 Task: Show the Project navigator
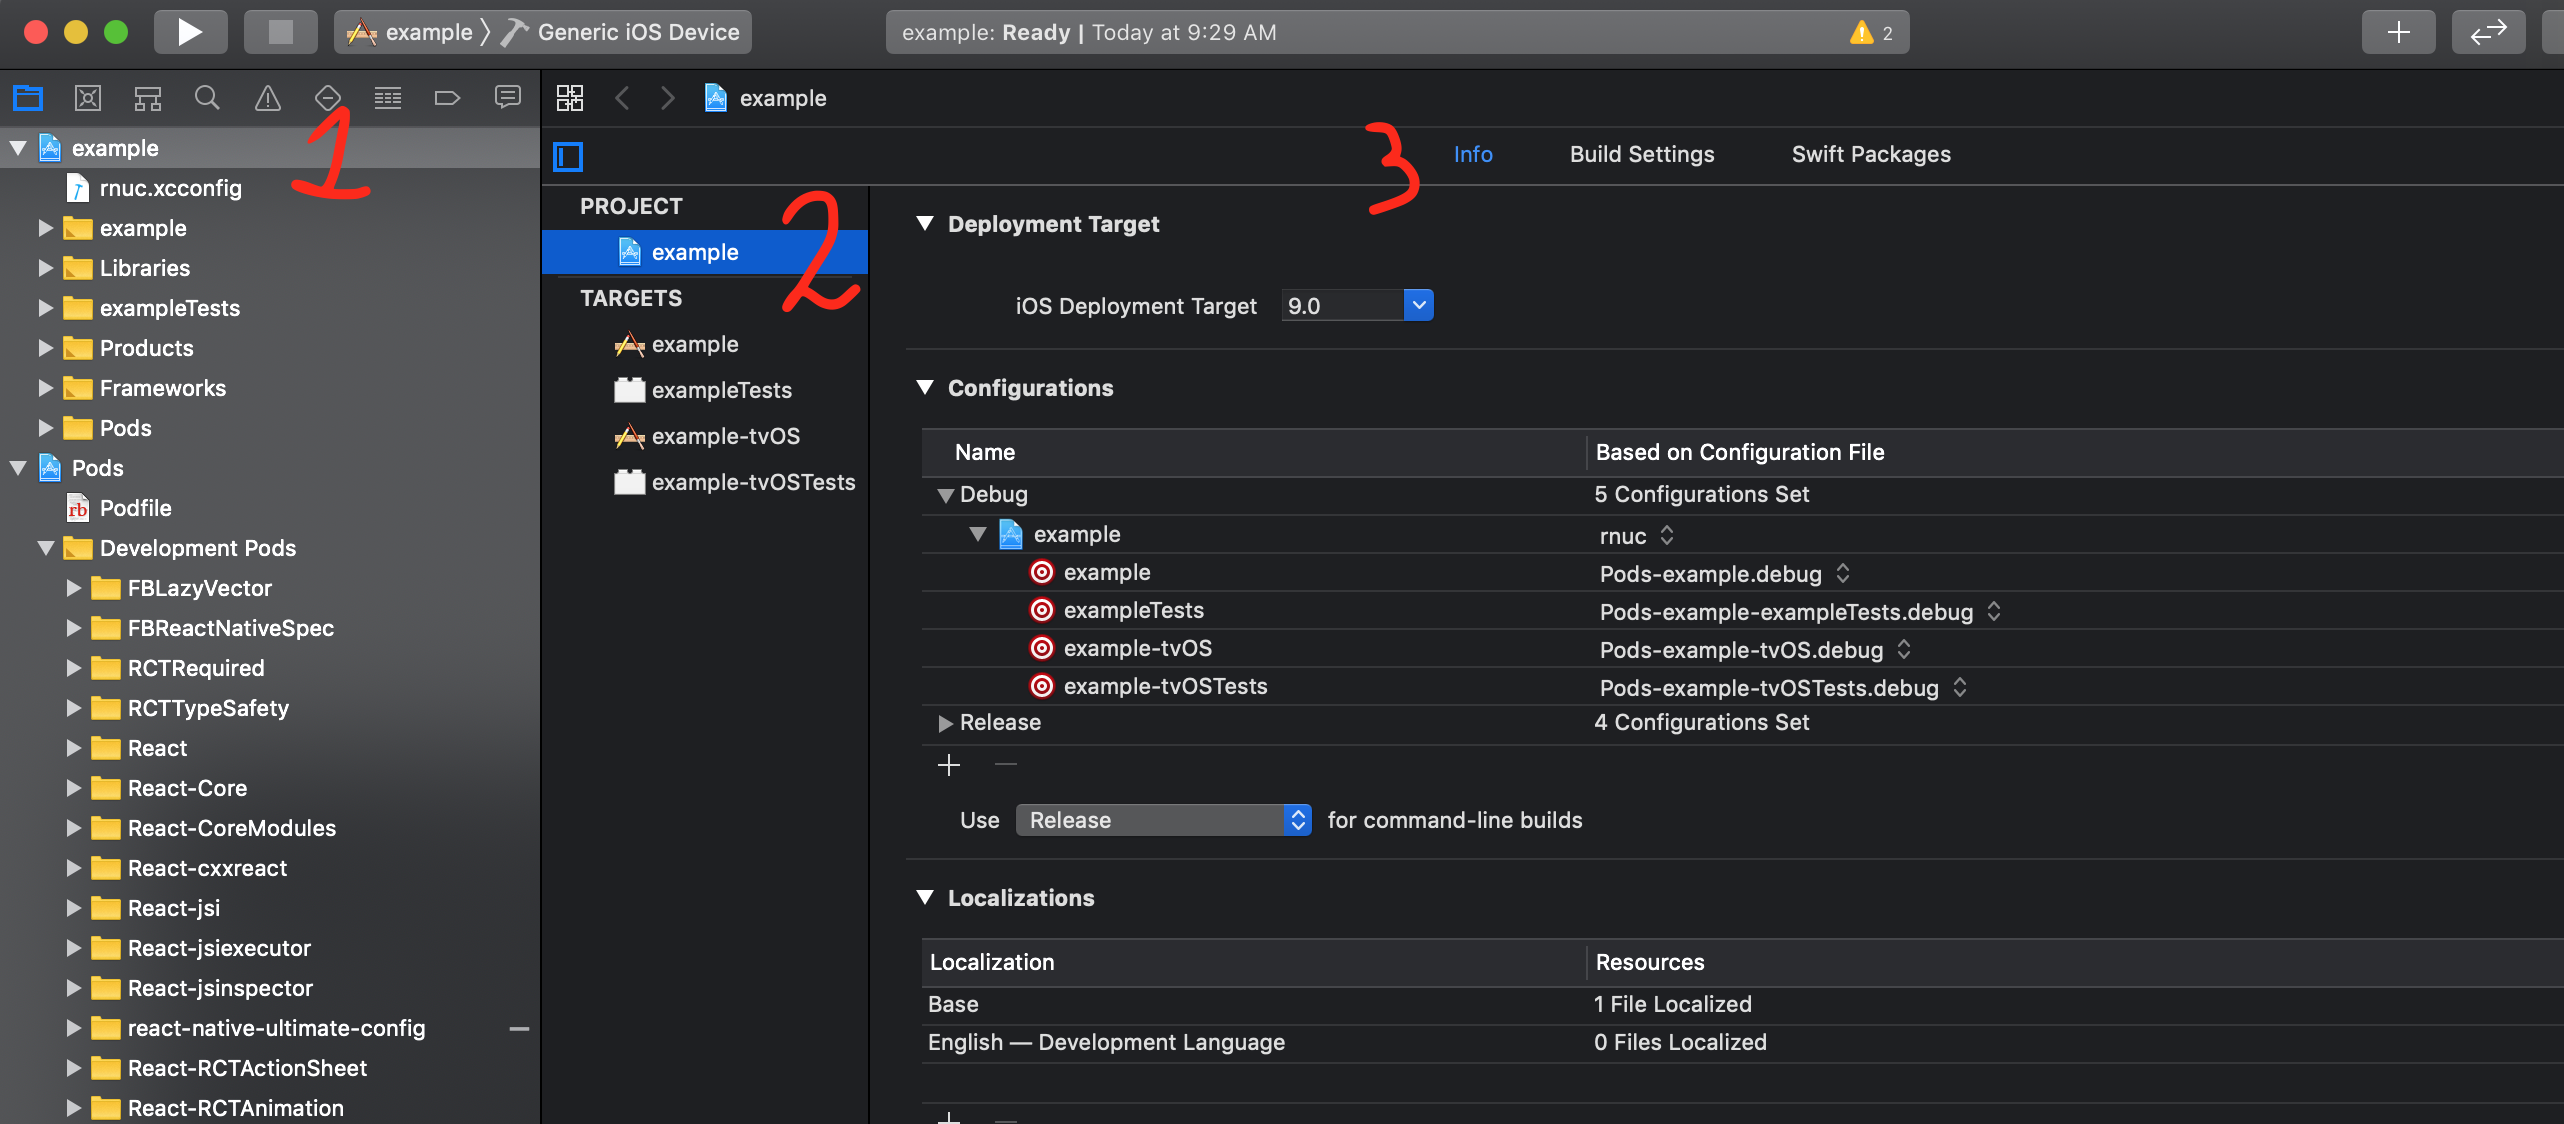tap(28, 98)
